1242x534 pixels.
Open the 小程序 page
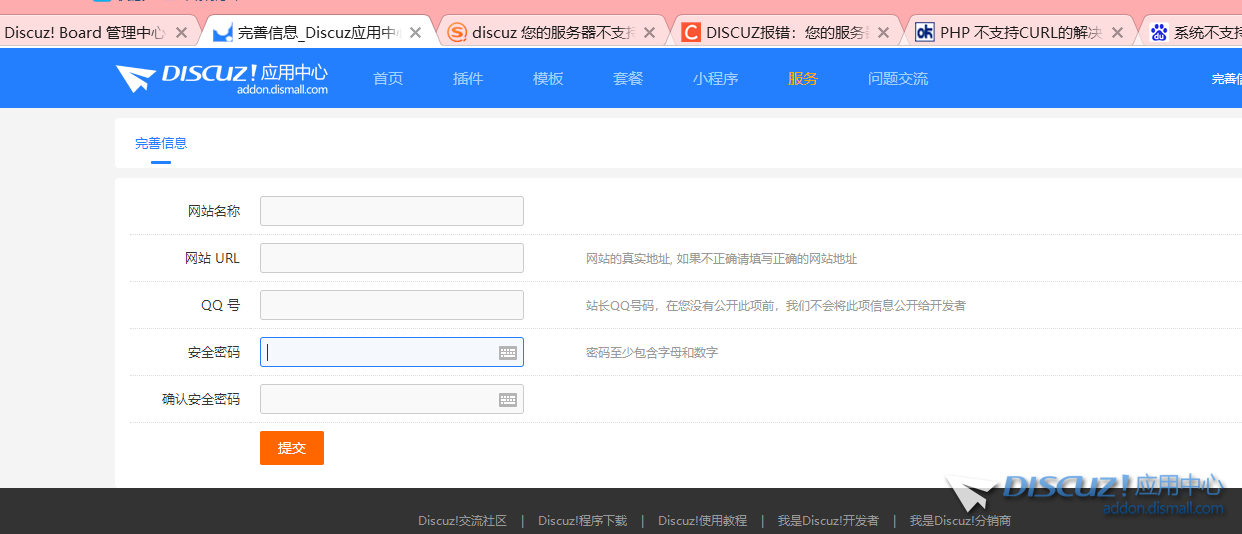[715, 79]
